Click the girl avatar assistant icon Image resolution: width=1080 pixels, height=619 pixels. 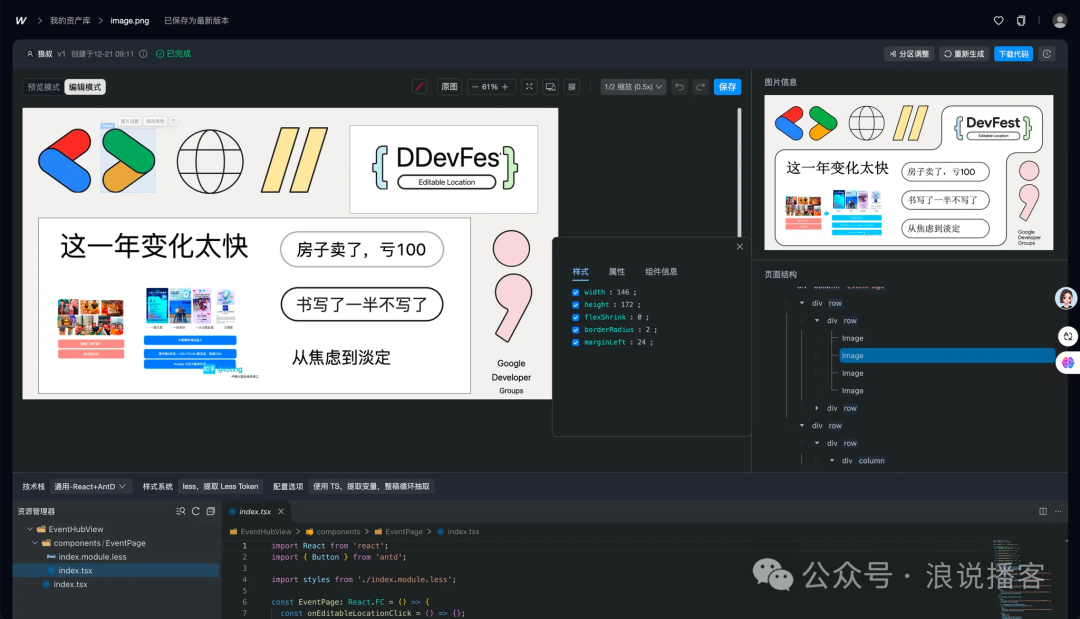(x=1066, y=298)
